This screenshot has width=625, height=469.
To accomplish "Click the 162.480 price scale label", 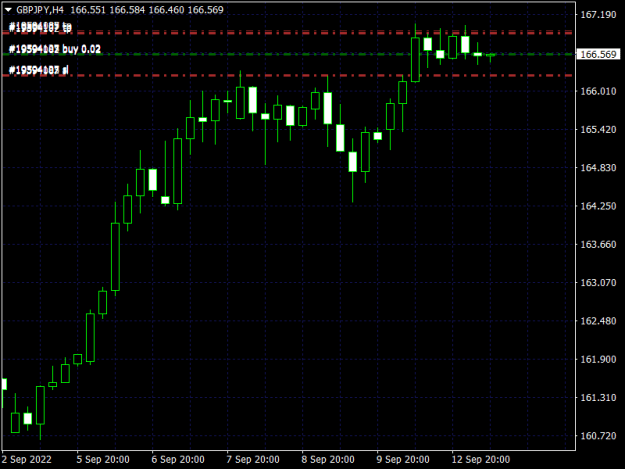I will [x=598, y=321].
